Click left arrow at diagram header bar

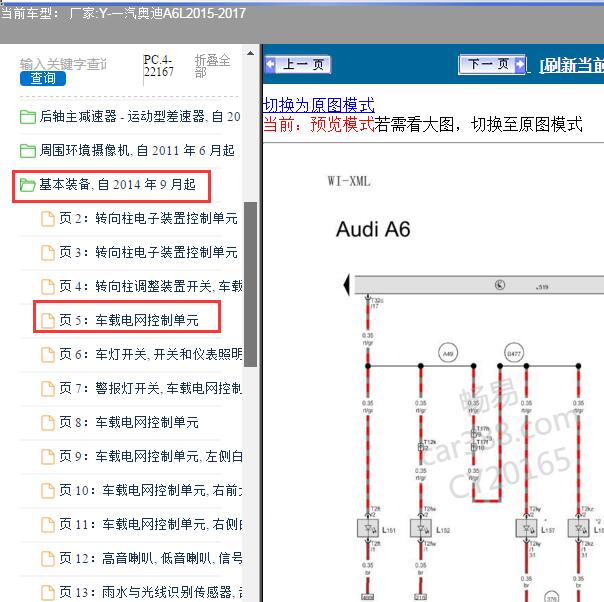347,285
